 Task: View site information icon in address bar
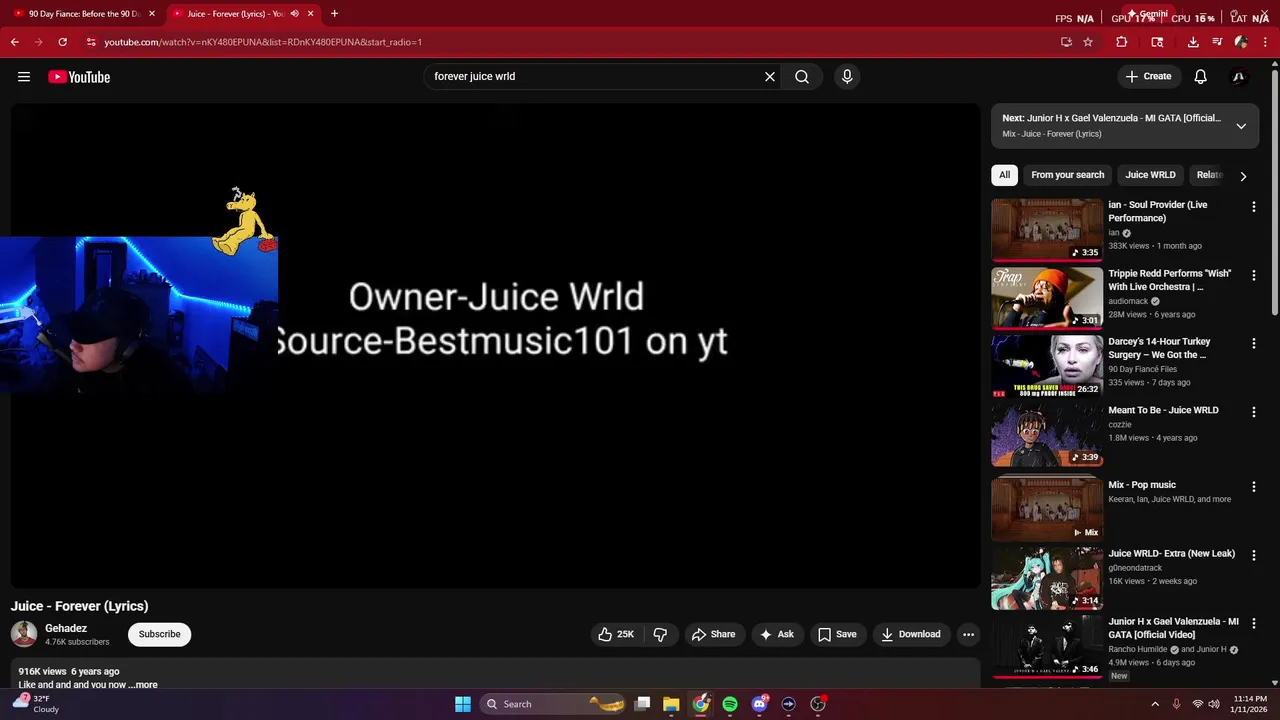coord(91,42)
